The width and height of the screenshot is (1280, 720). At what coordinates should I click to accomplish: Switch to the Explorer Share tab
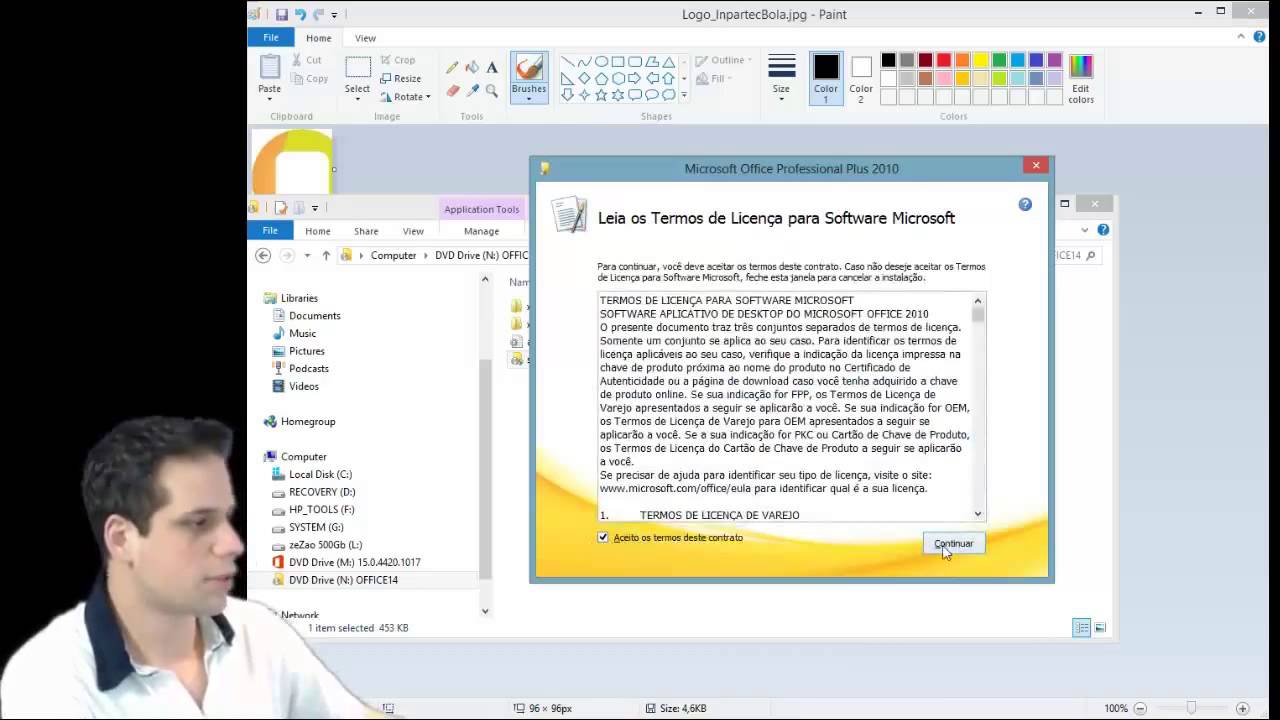coord(366,231)
